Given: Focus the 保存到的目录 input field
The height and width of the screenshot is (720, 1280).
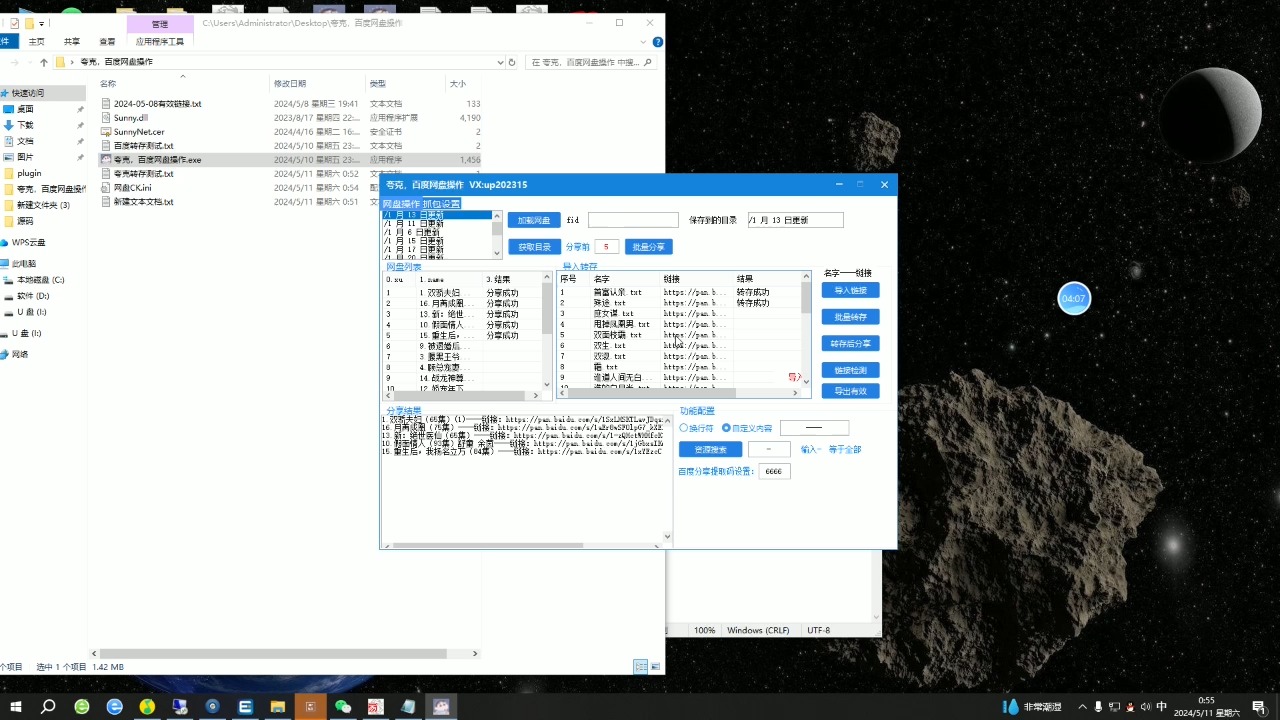Looking at the screenshot, I should [795, 220].
